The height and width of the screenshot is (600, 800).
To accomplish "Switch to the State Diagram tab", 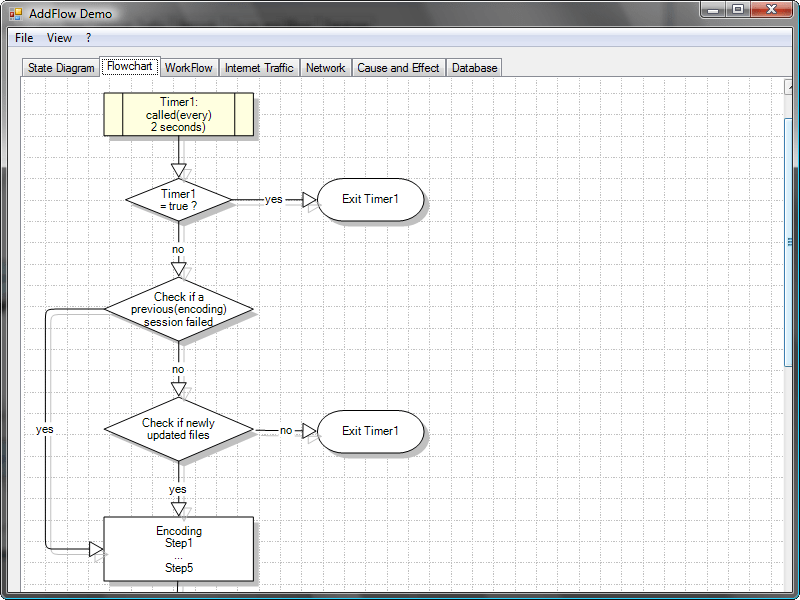I will 59,67.
